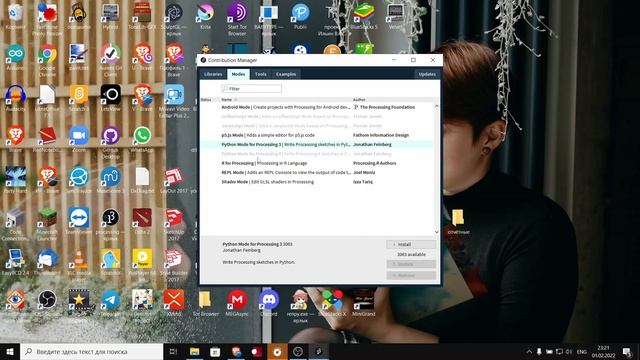Open the LibreOffice desktop shortcut
This screenshot has width=640, height=360.
pos(47,101)
